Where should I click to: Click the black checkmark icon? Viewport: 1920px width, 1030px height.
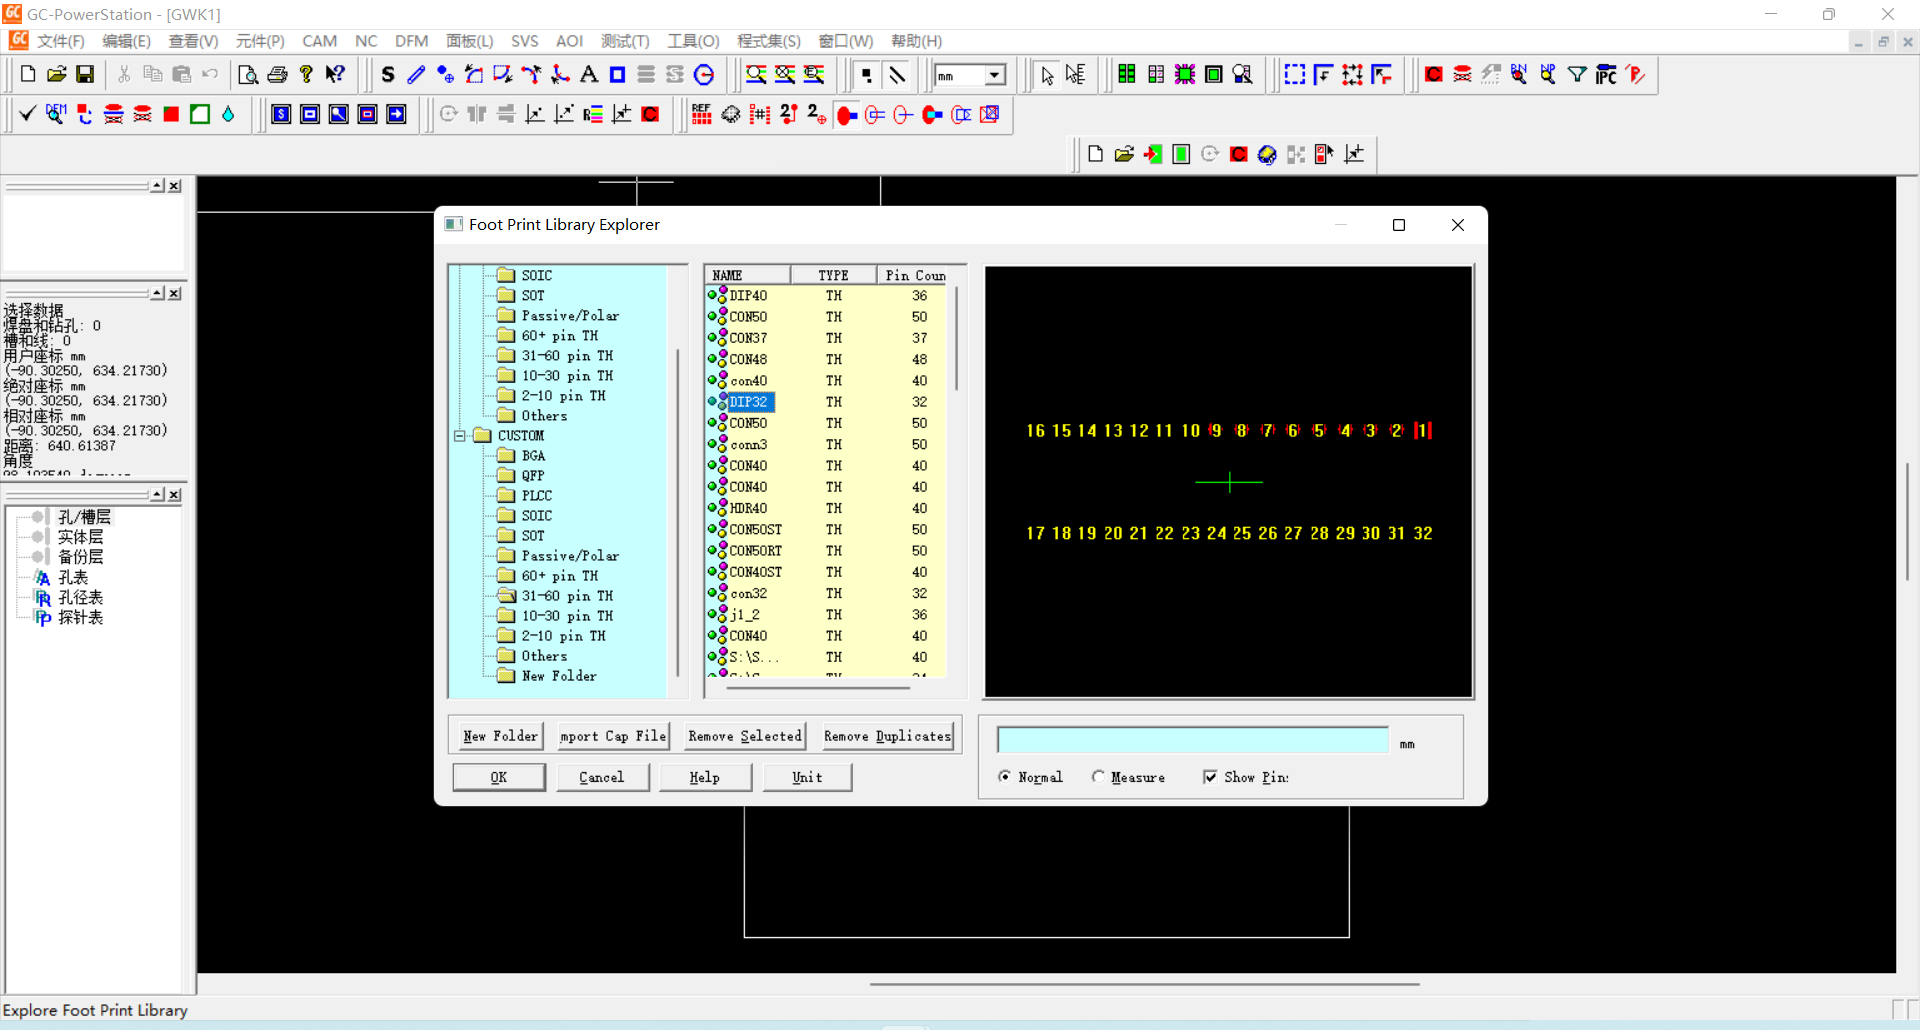coord(27,114)
